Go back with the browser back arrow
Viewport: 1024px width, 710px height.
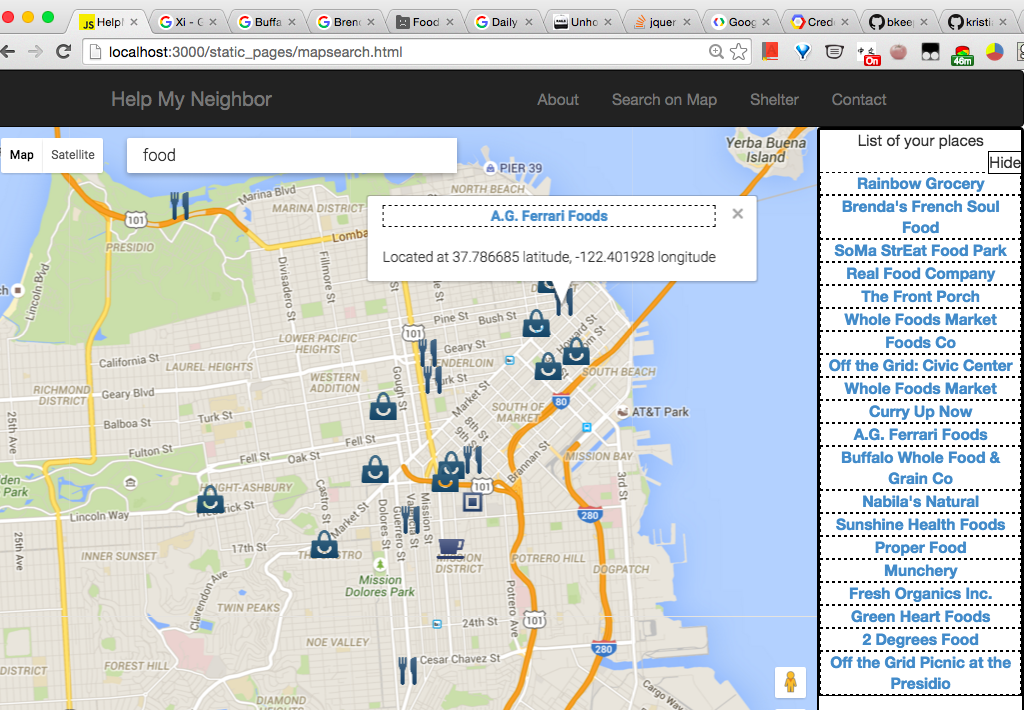(x=8, y=52)
